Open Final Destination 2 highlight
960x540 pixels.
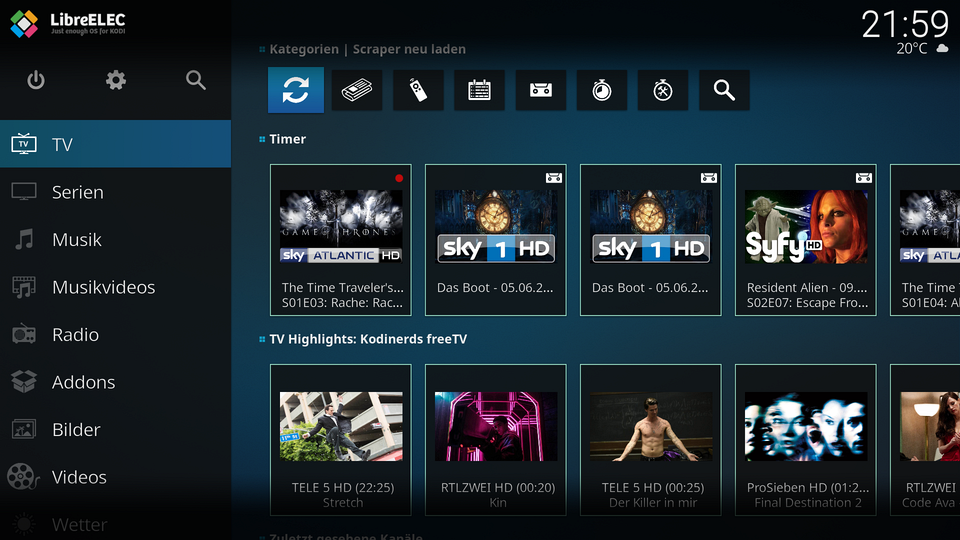click(806, 440)
